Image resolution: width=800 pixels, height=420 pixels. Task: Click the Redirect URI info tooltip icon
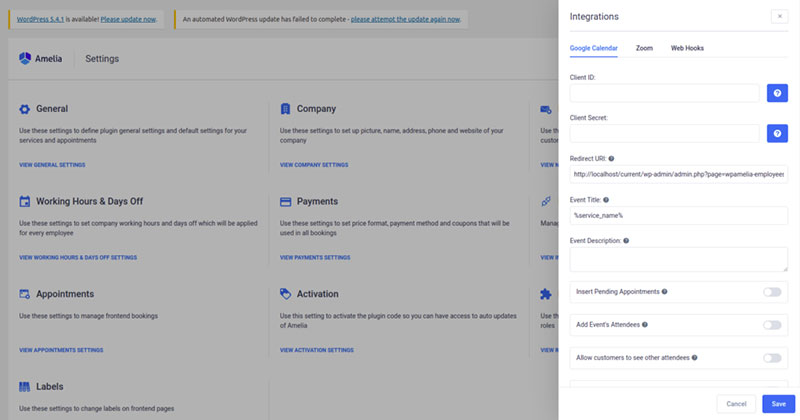[611, 158]
